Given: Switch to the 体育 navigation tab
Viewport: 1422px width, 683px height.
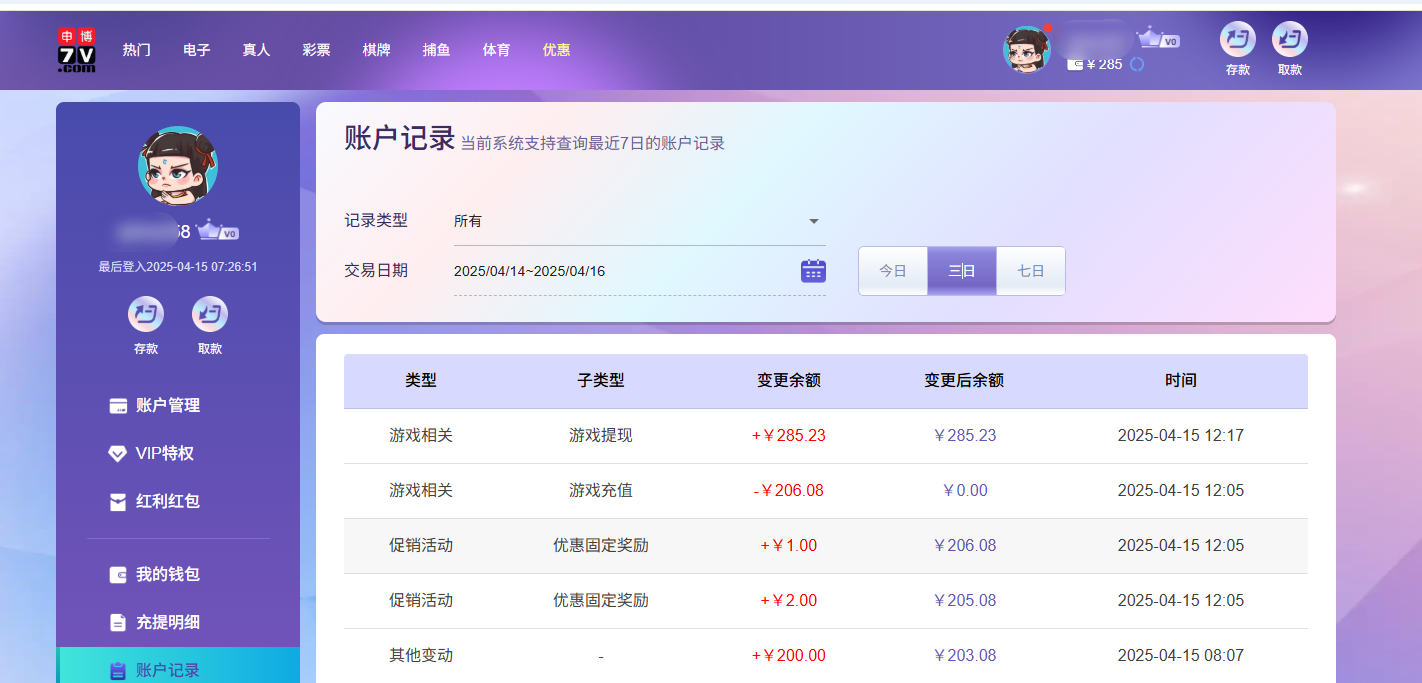Looking at the screenshot, I should 496,49.
